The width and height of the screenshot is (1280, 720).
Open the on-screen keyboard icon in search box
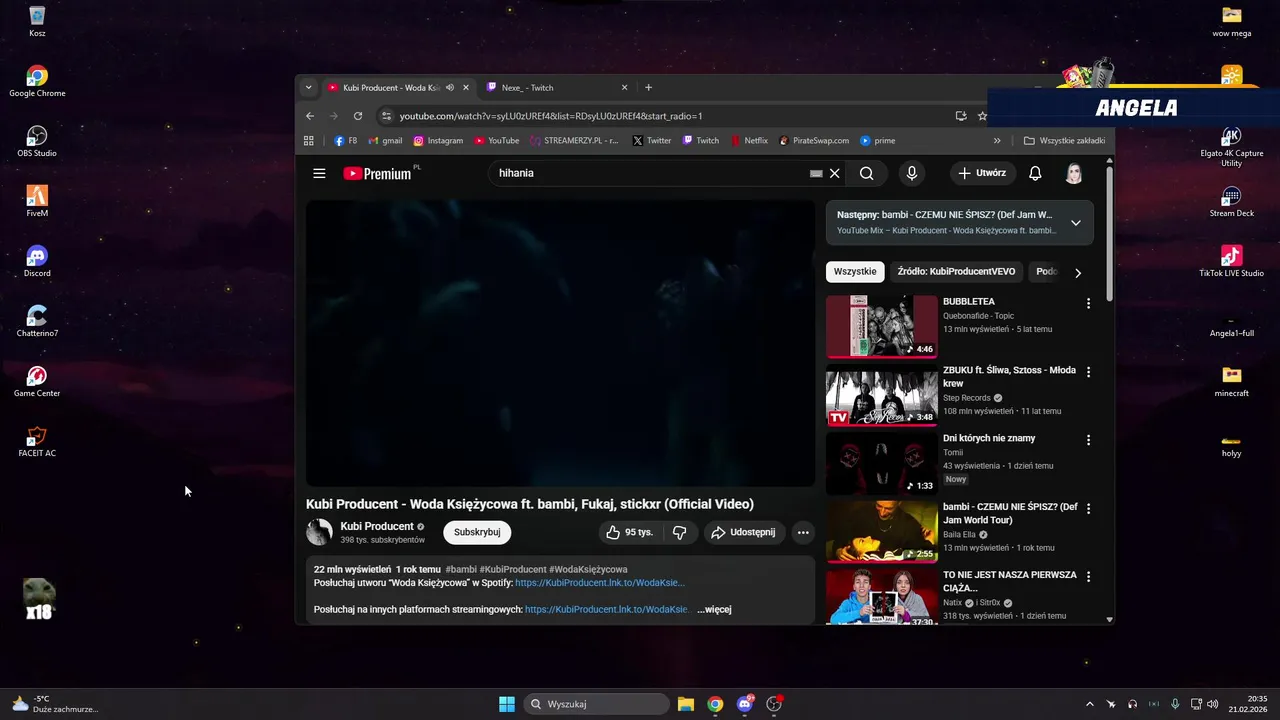point(816,173)
